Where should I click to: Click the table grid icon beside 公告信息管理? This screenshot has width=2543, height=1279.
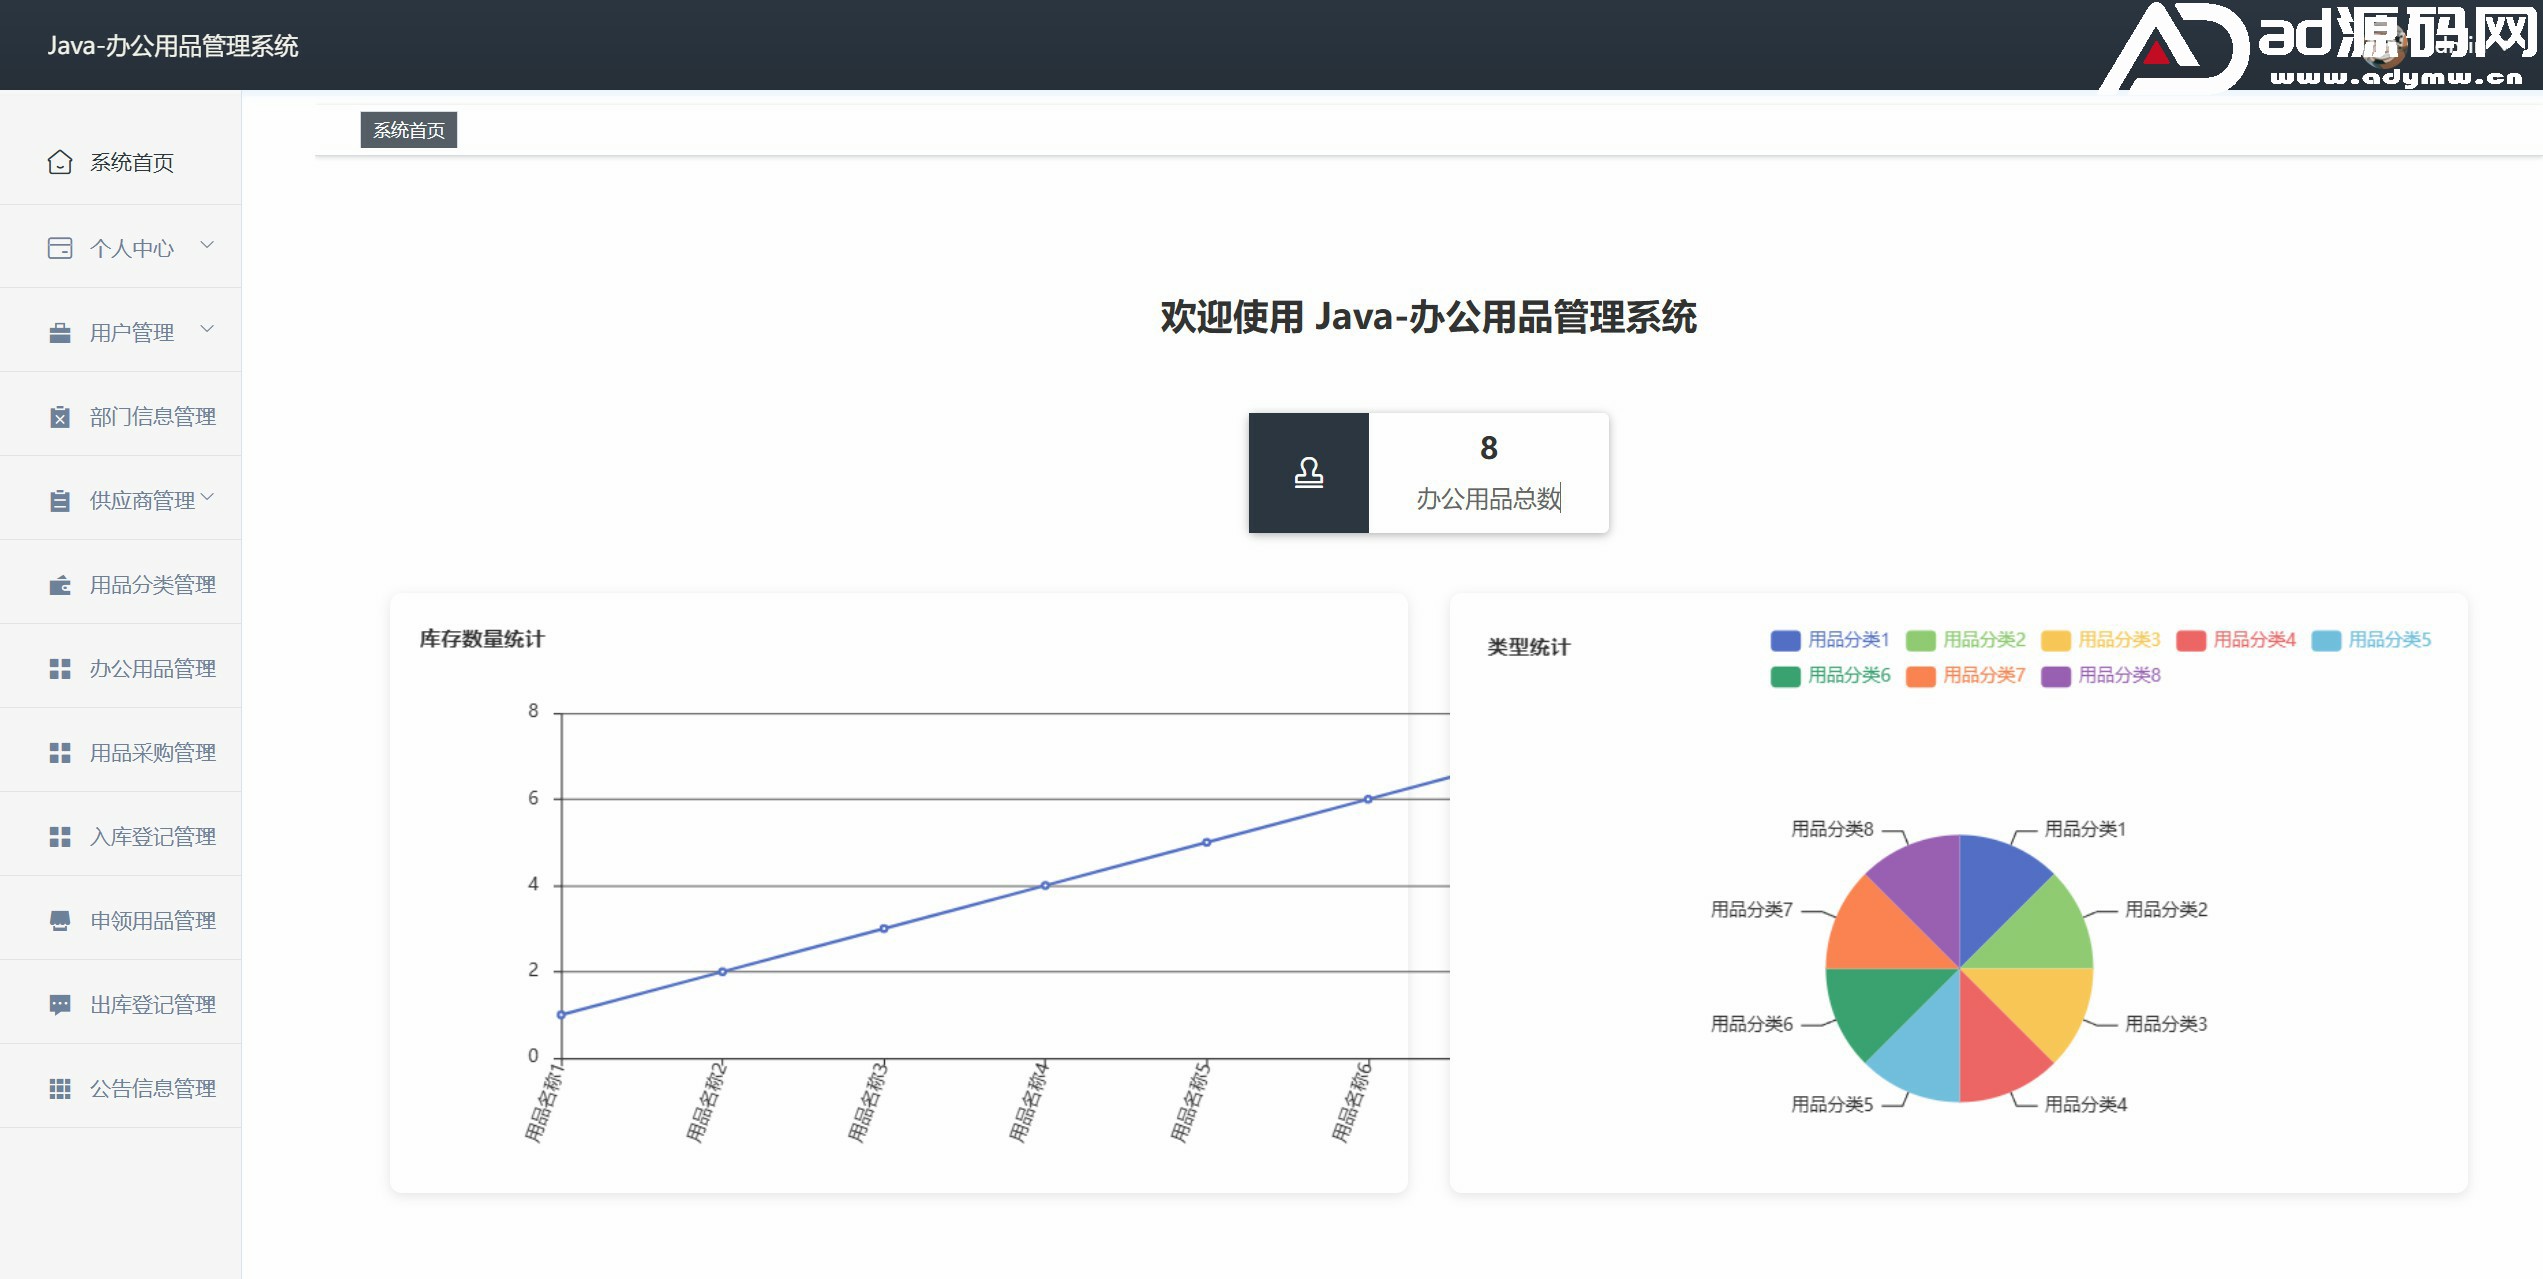[x=60, y=1089]
